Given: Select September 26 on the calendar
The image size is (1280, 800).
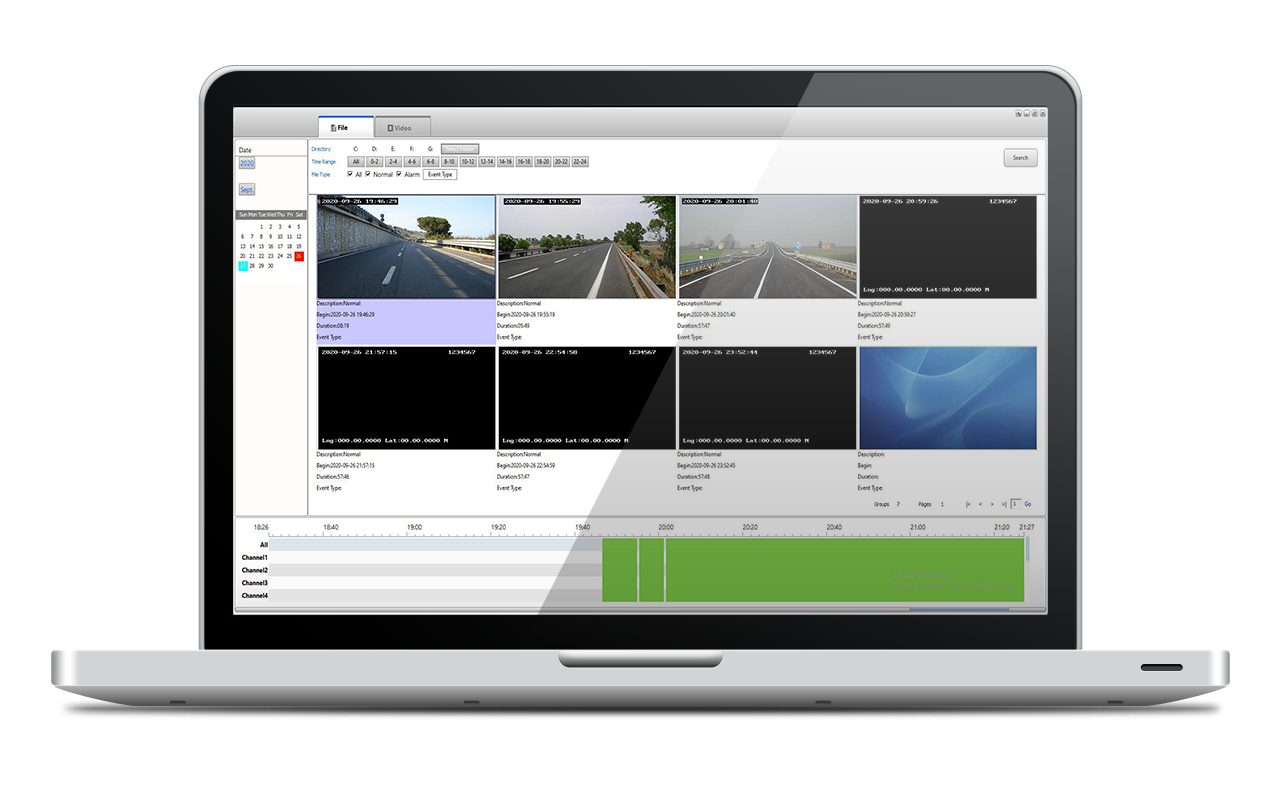Looking at the screenshot, I should [x=298, y=256].
